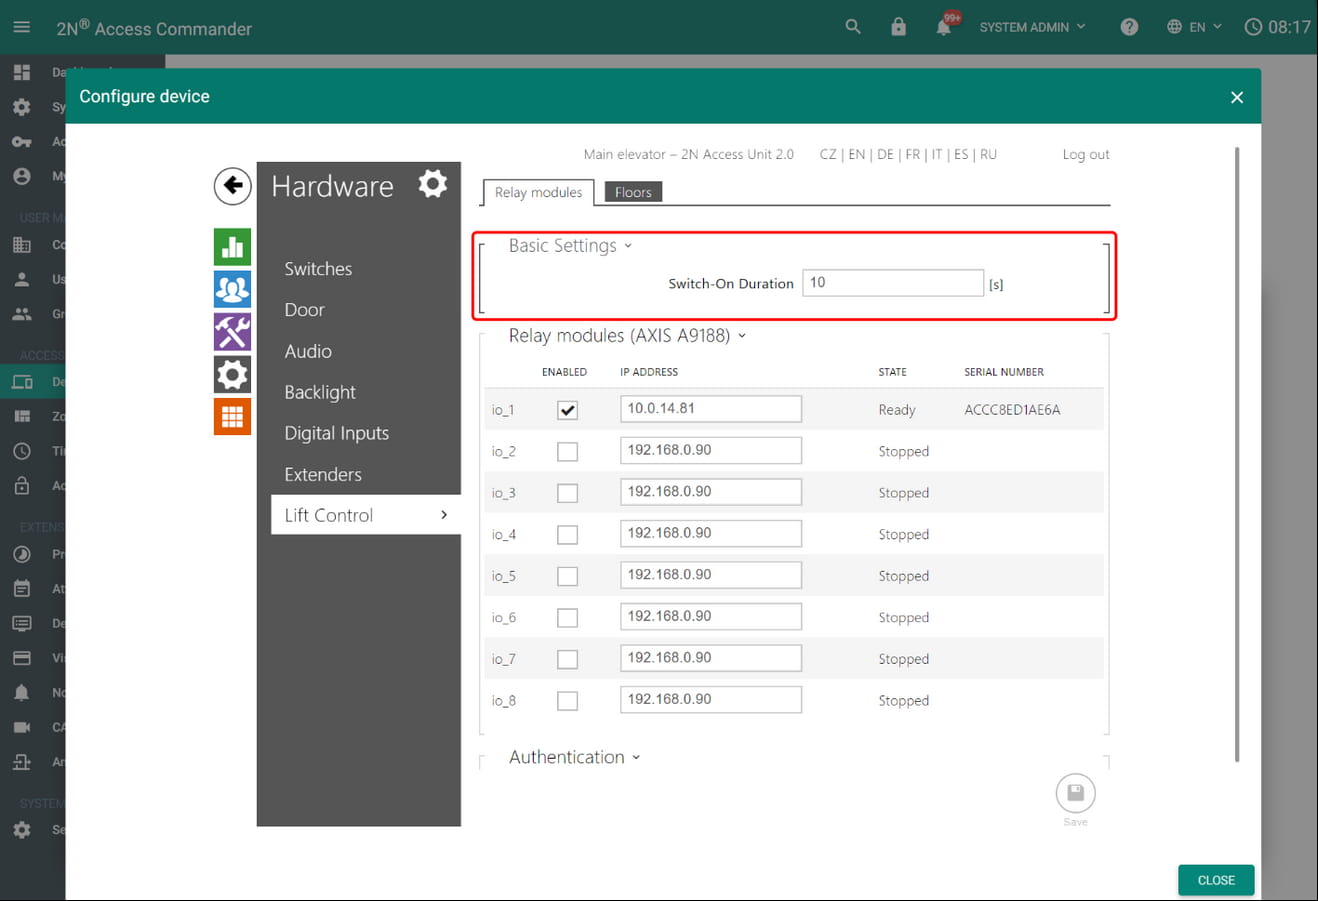Image resolution: width=1318 pixels, height=901 pixels.
Task: Open the purple services tools icon
Action: click(232, 332)
